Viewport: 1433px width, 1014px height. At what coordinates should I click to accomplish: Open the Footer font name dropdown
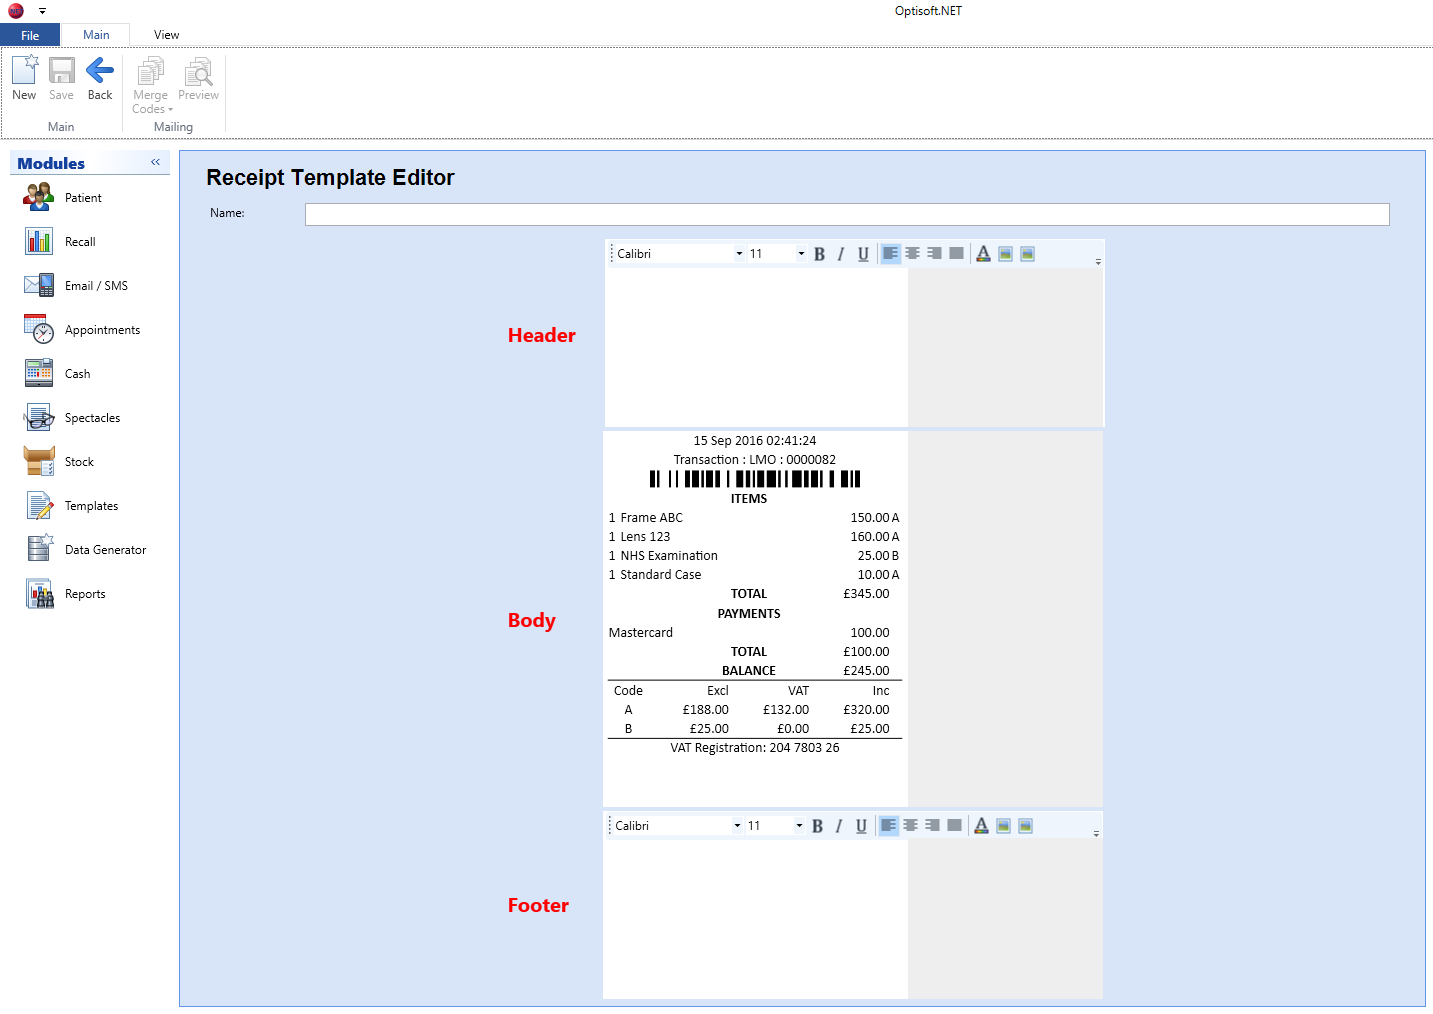tap(737, 826)
